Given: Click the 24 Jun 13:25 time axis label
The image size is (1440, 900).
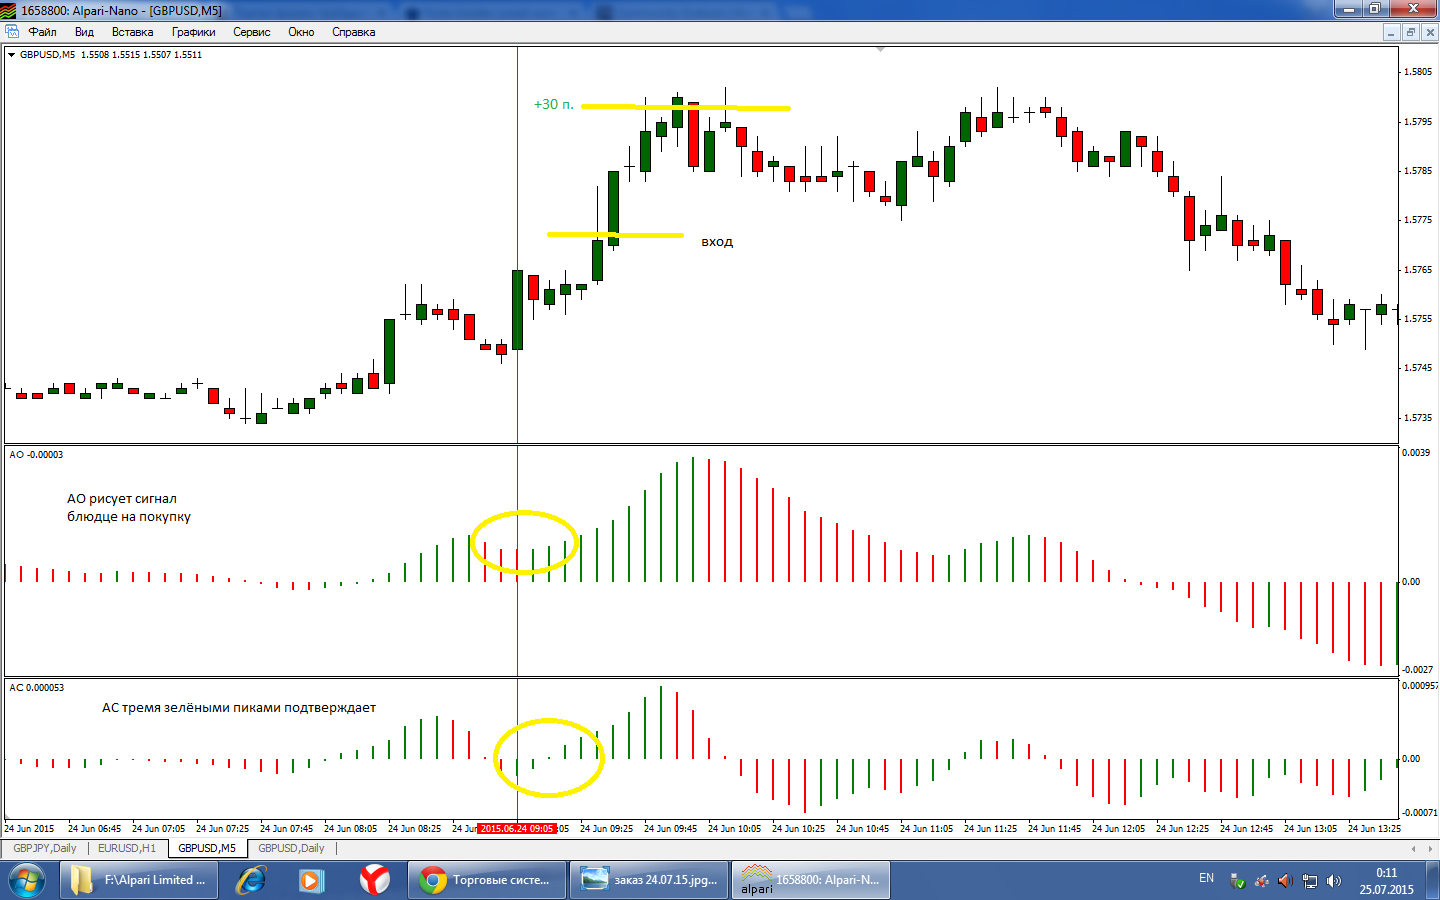Looking at the screenshot, I should [x=1374, y=829].
